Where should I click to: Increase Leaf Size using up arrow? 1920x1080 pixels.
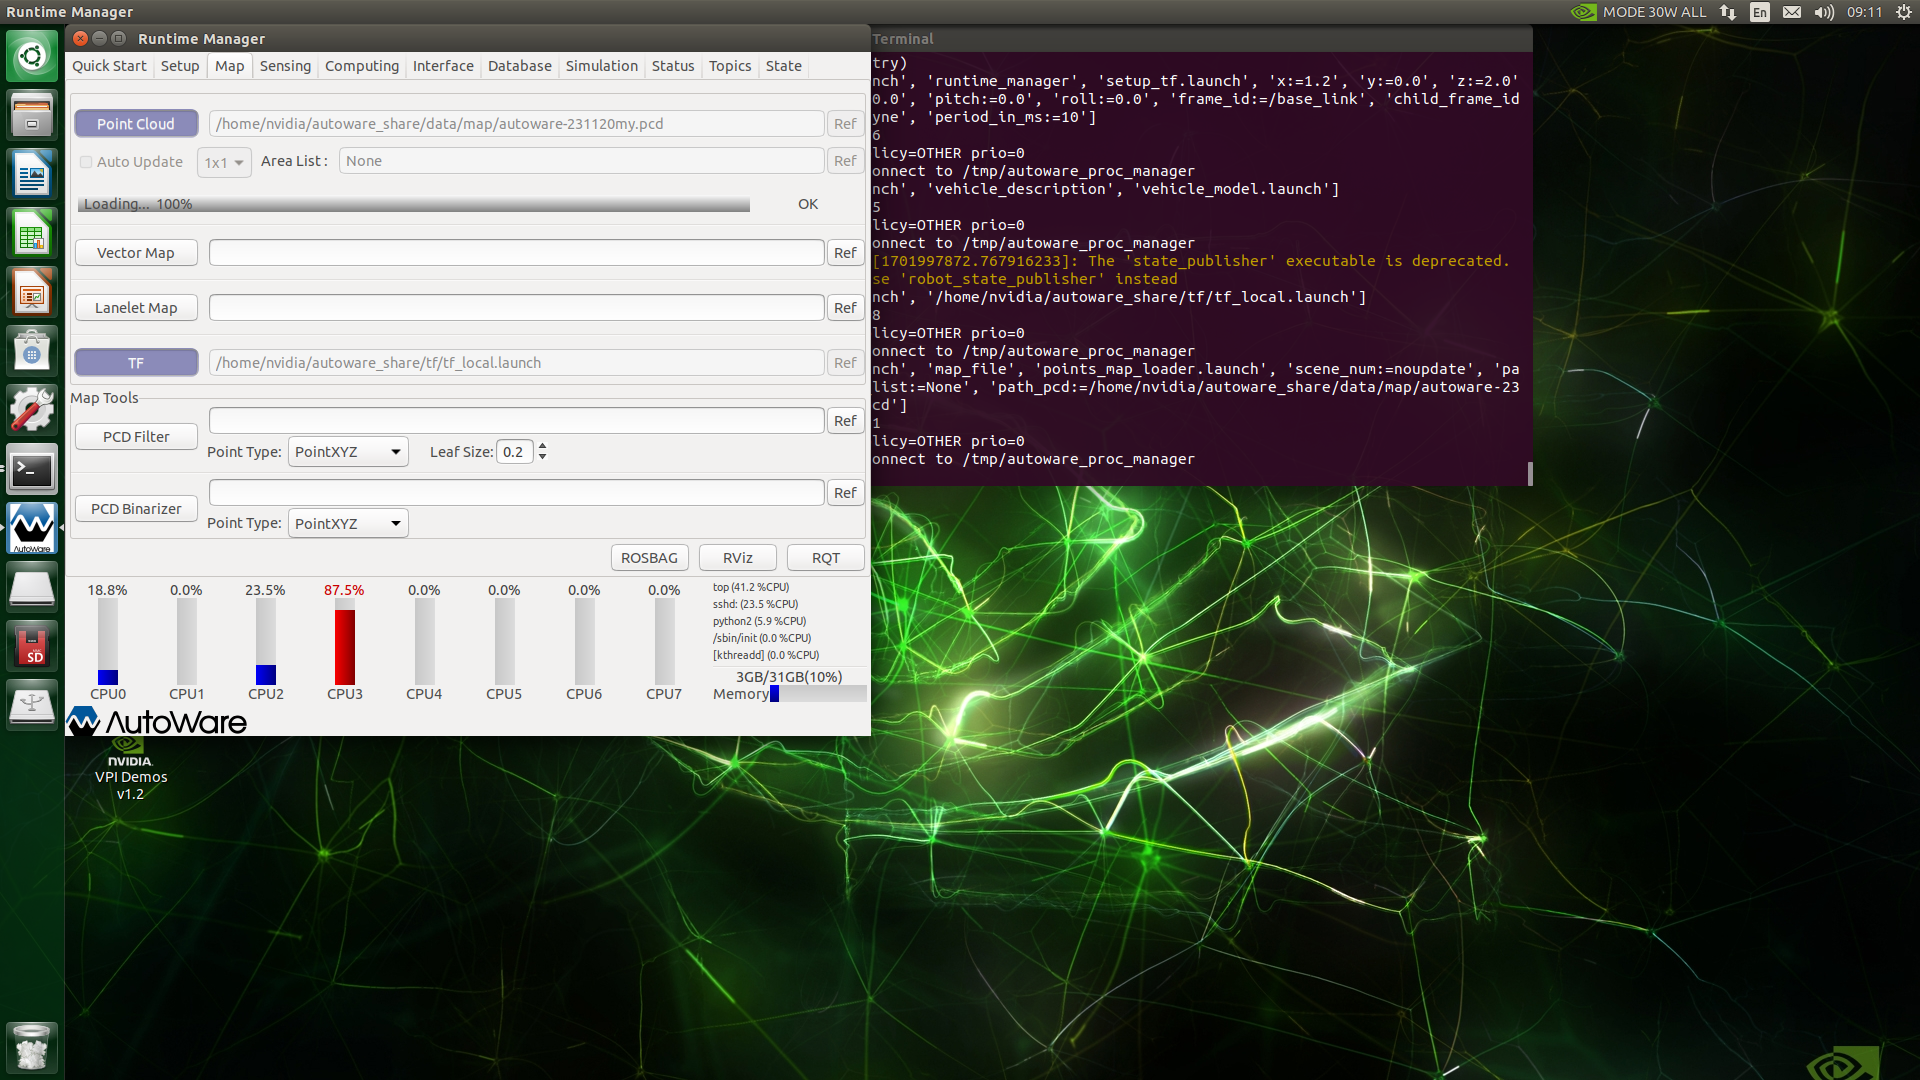click(x=542, y=446)
